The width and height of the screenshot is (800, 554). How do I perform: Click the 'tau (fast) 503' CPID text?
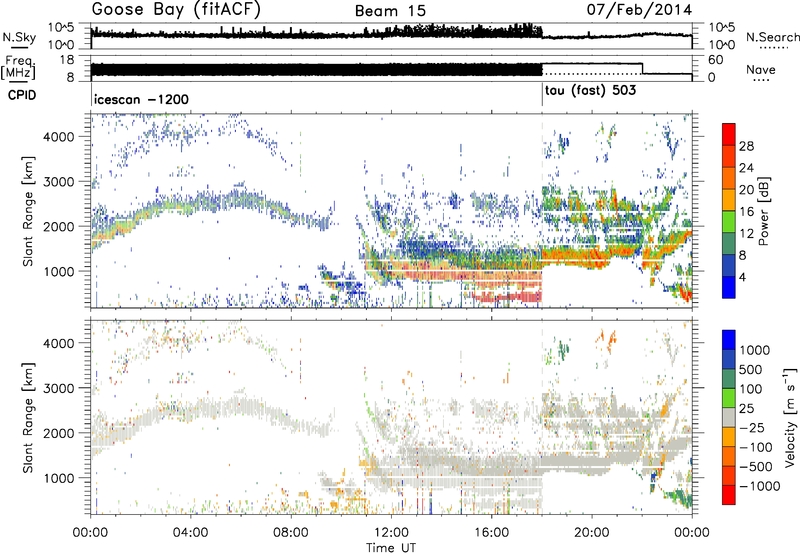[590, 91]
